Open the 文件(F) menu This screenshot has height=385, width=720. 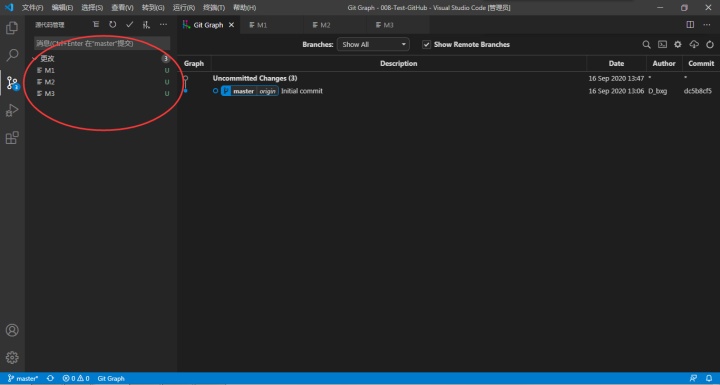pos(33,7)
